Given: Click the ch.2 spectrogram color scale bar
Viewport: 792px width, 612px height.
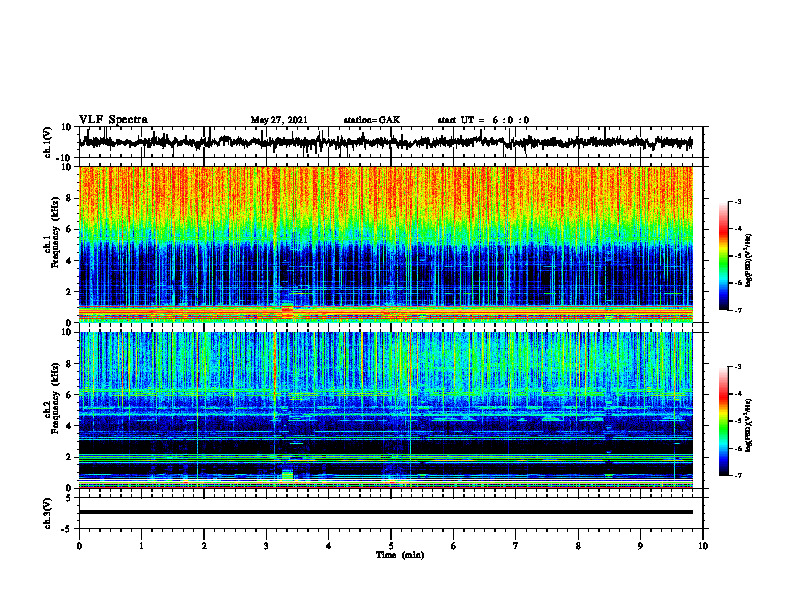Looking at the screenshot, I should coord(723,421).
